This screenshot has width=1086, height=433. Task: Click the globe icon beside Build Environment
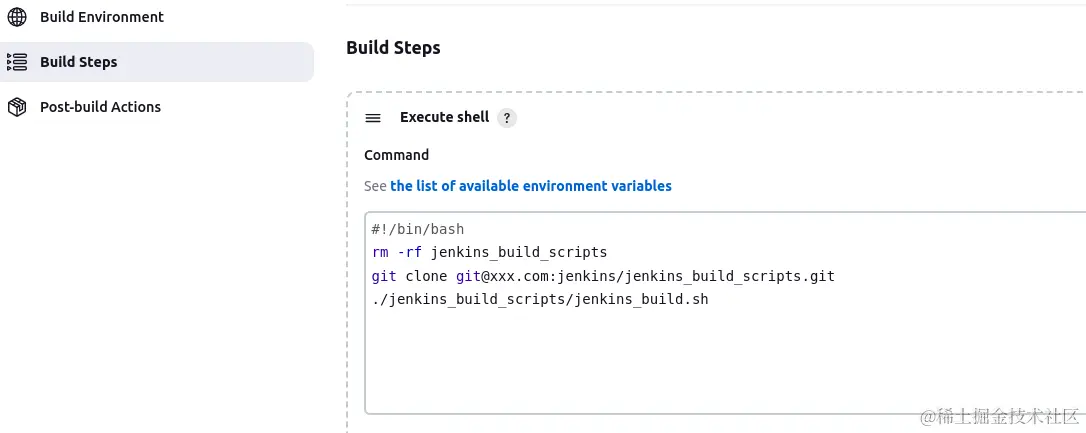[x=17, y=17]
